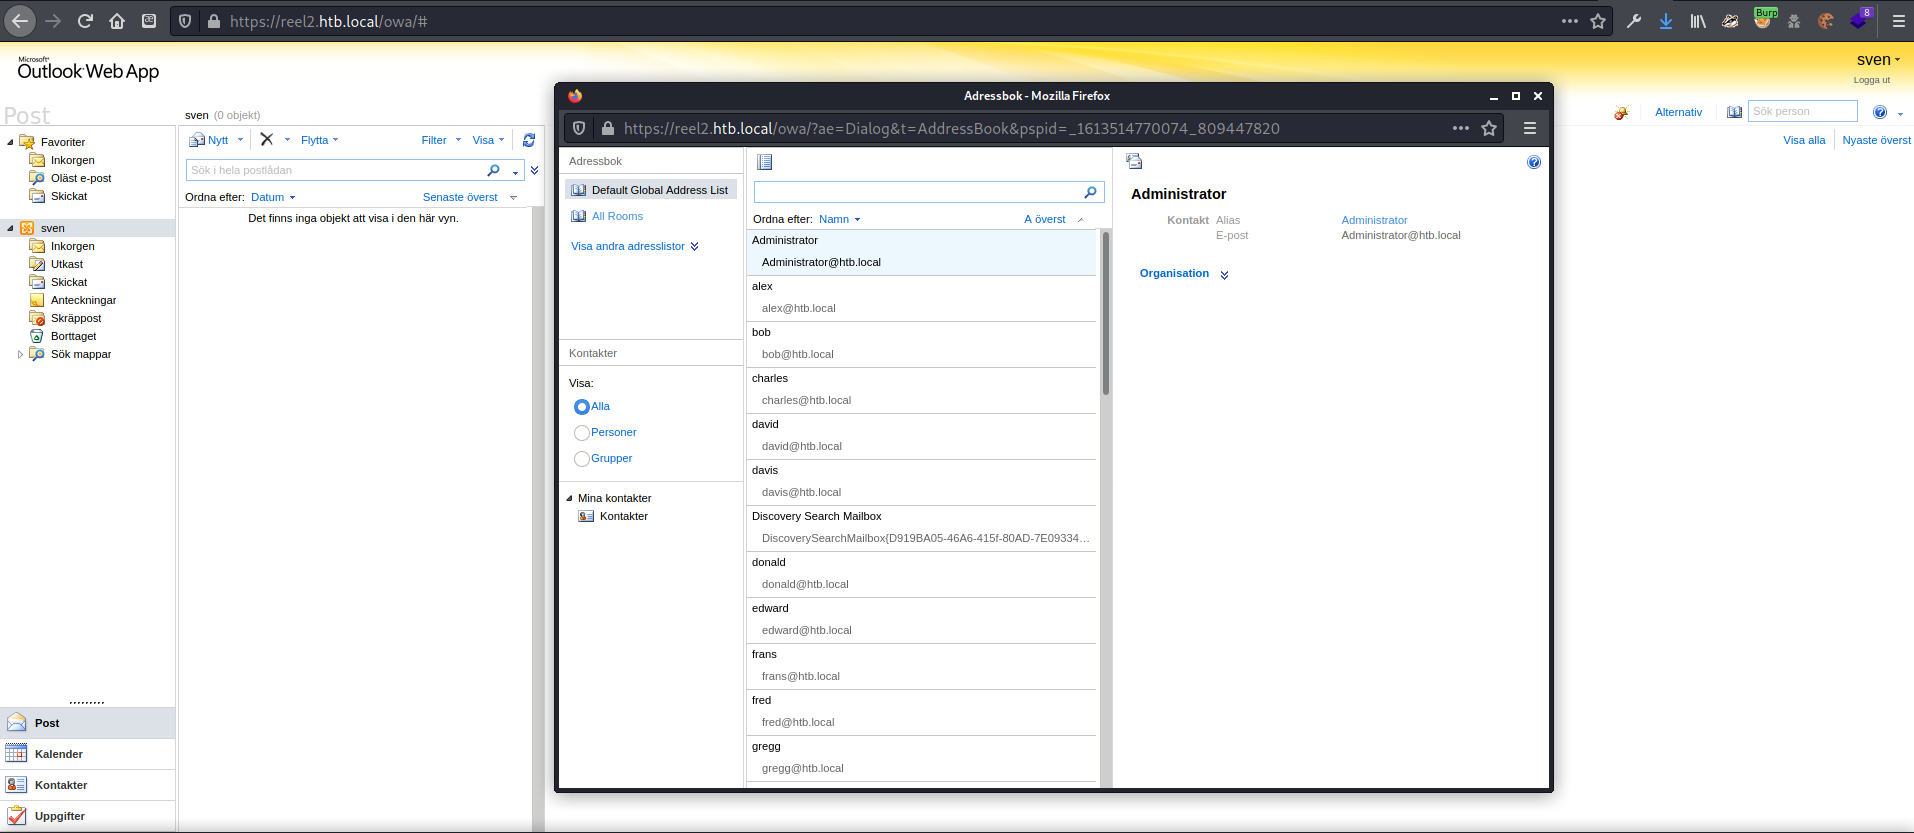The height and width of the screenshot is (833, 1914).
Task: Select the Alla radio button
Action: tap(582, 407)
